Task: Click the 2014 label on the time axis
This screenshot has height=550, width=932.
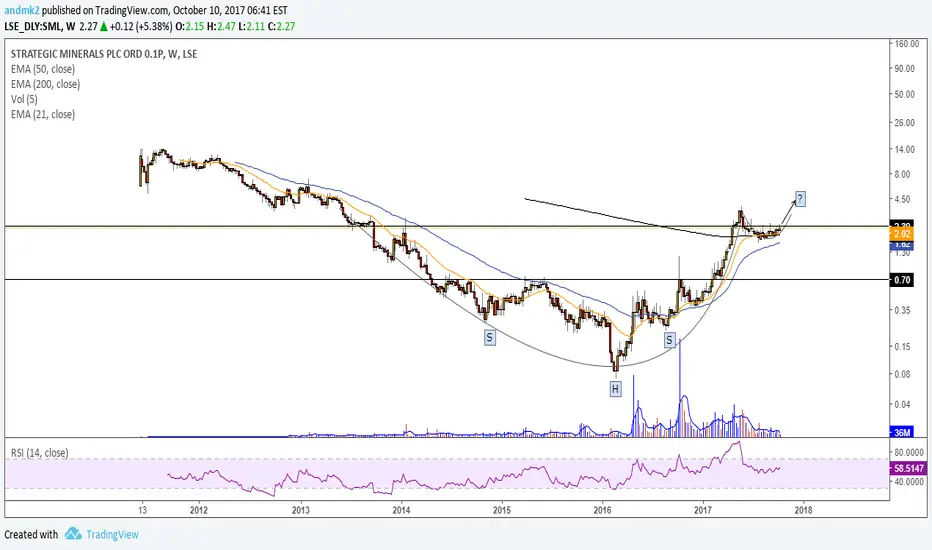Action: pyautogui.click(x=401, y=510)
